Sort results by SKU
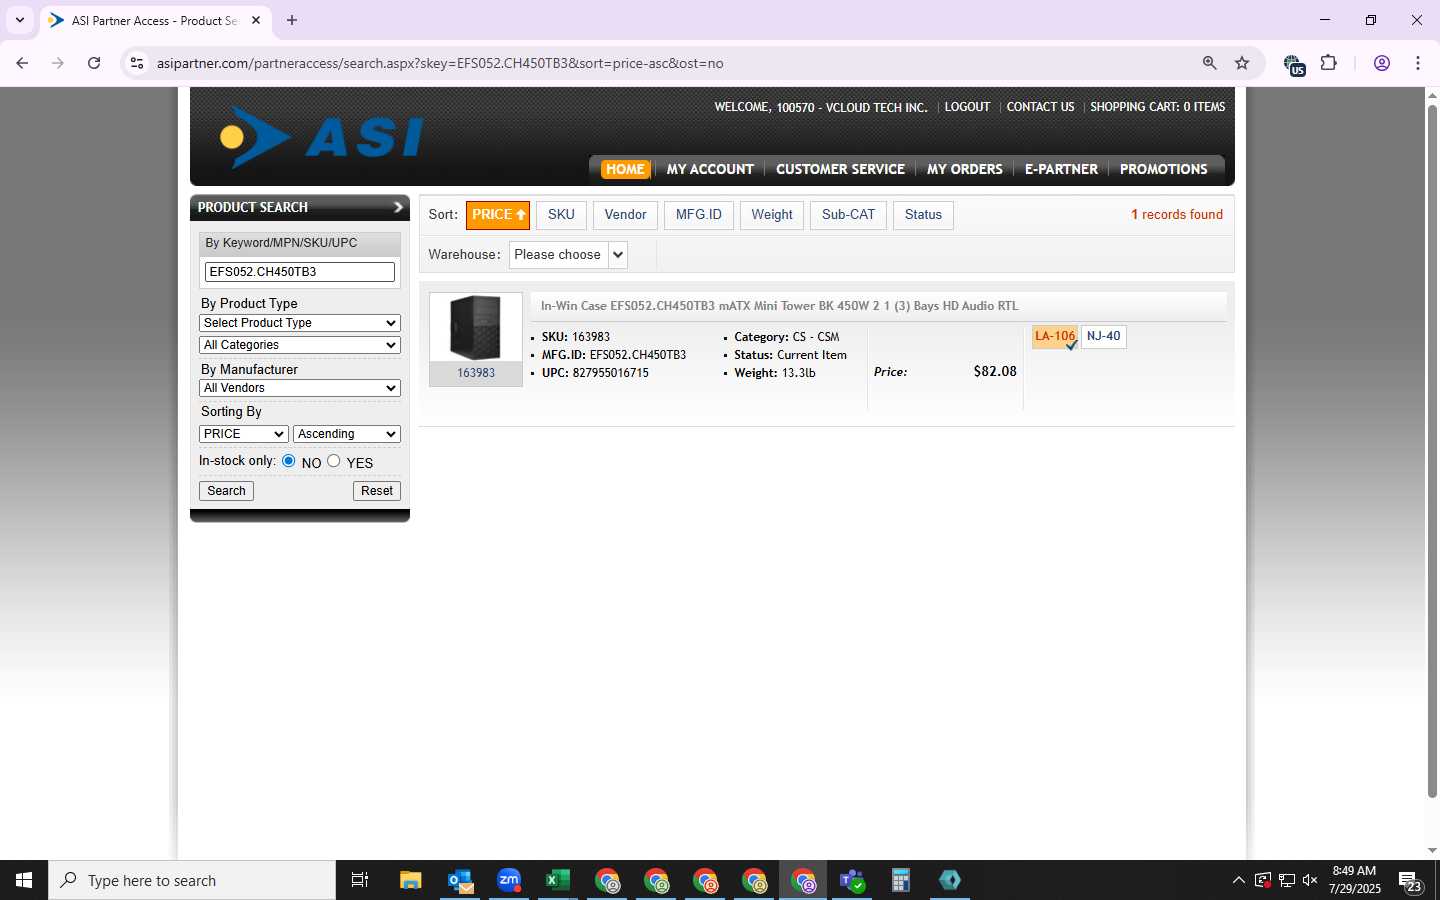The width and height of the screenshot is (1440, 900). point(561,215)
